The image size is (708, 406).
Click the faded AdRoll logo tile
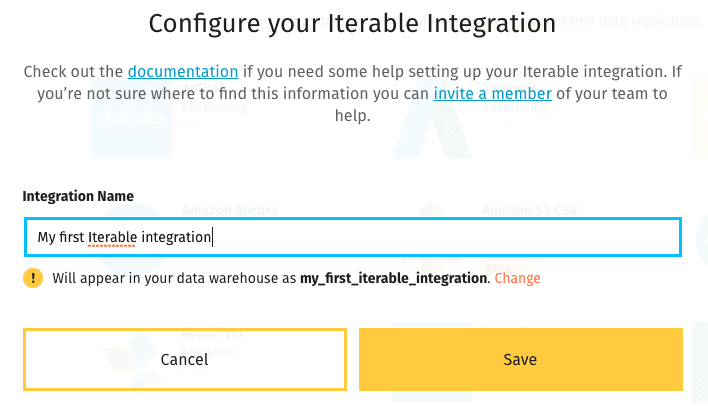click(x=132, y=118)
